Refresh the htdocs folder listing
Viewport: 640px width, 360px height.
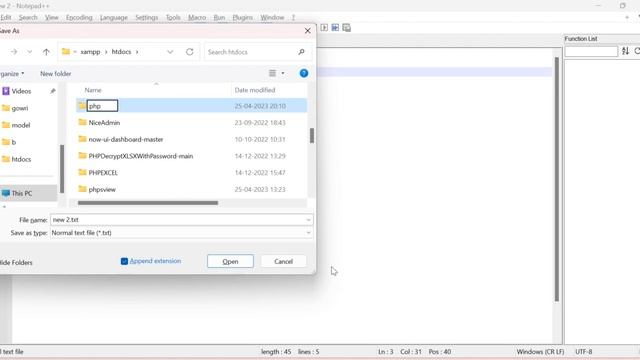click(189, 52)
